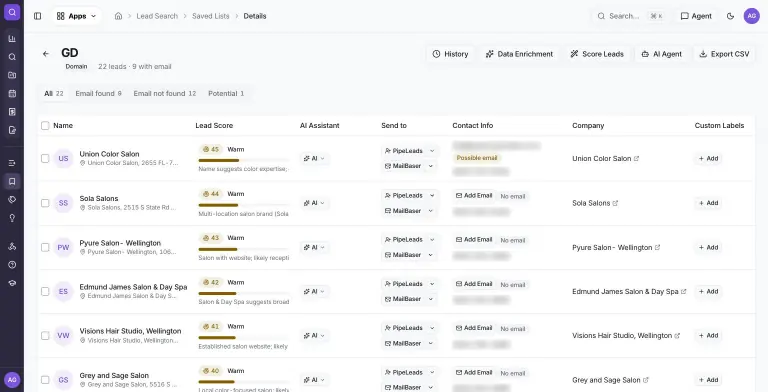Viewport: 768px width, 392px height.
Task: Open external link icon beside Grey and Sage Salon company
Action: click(646, 380)
